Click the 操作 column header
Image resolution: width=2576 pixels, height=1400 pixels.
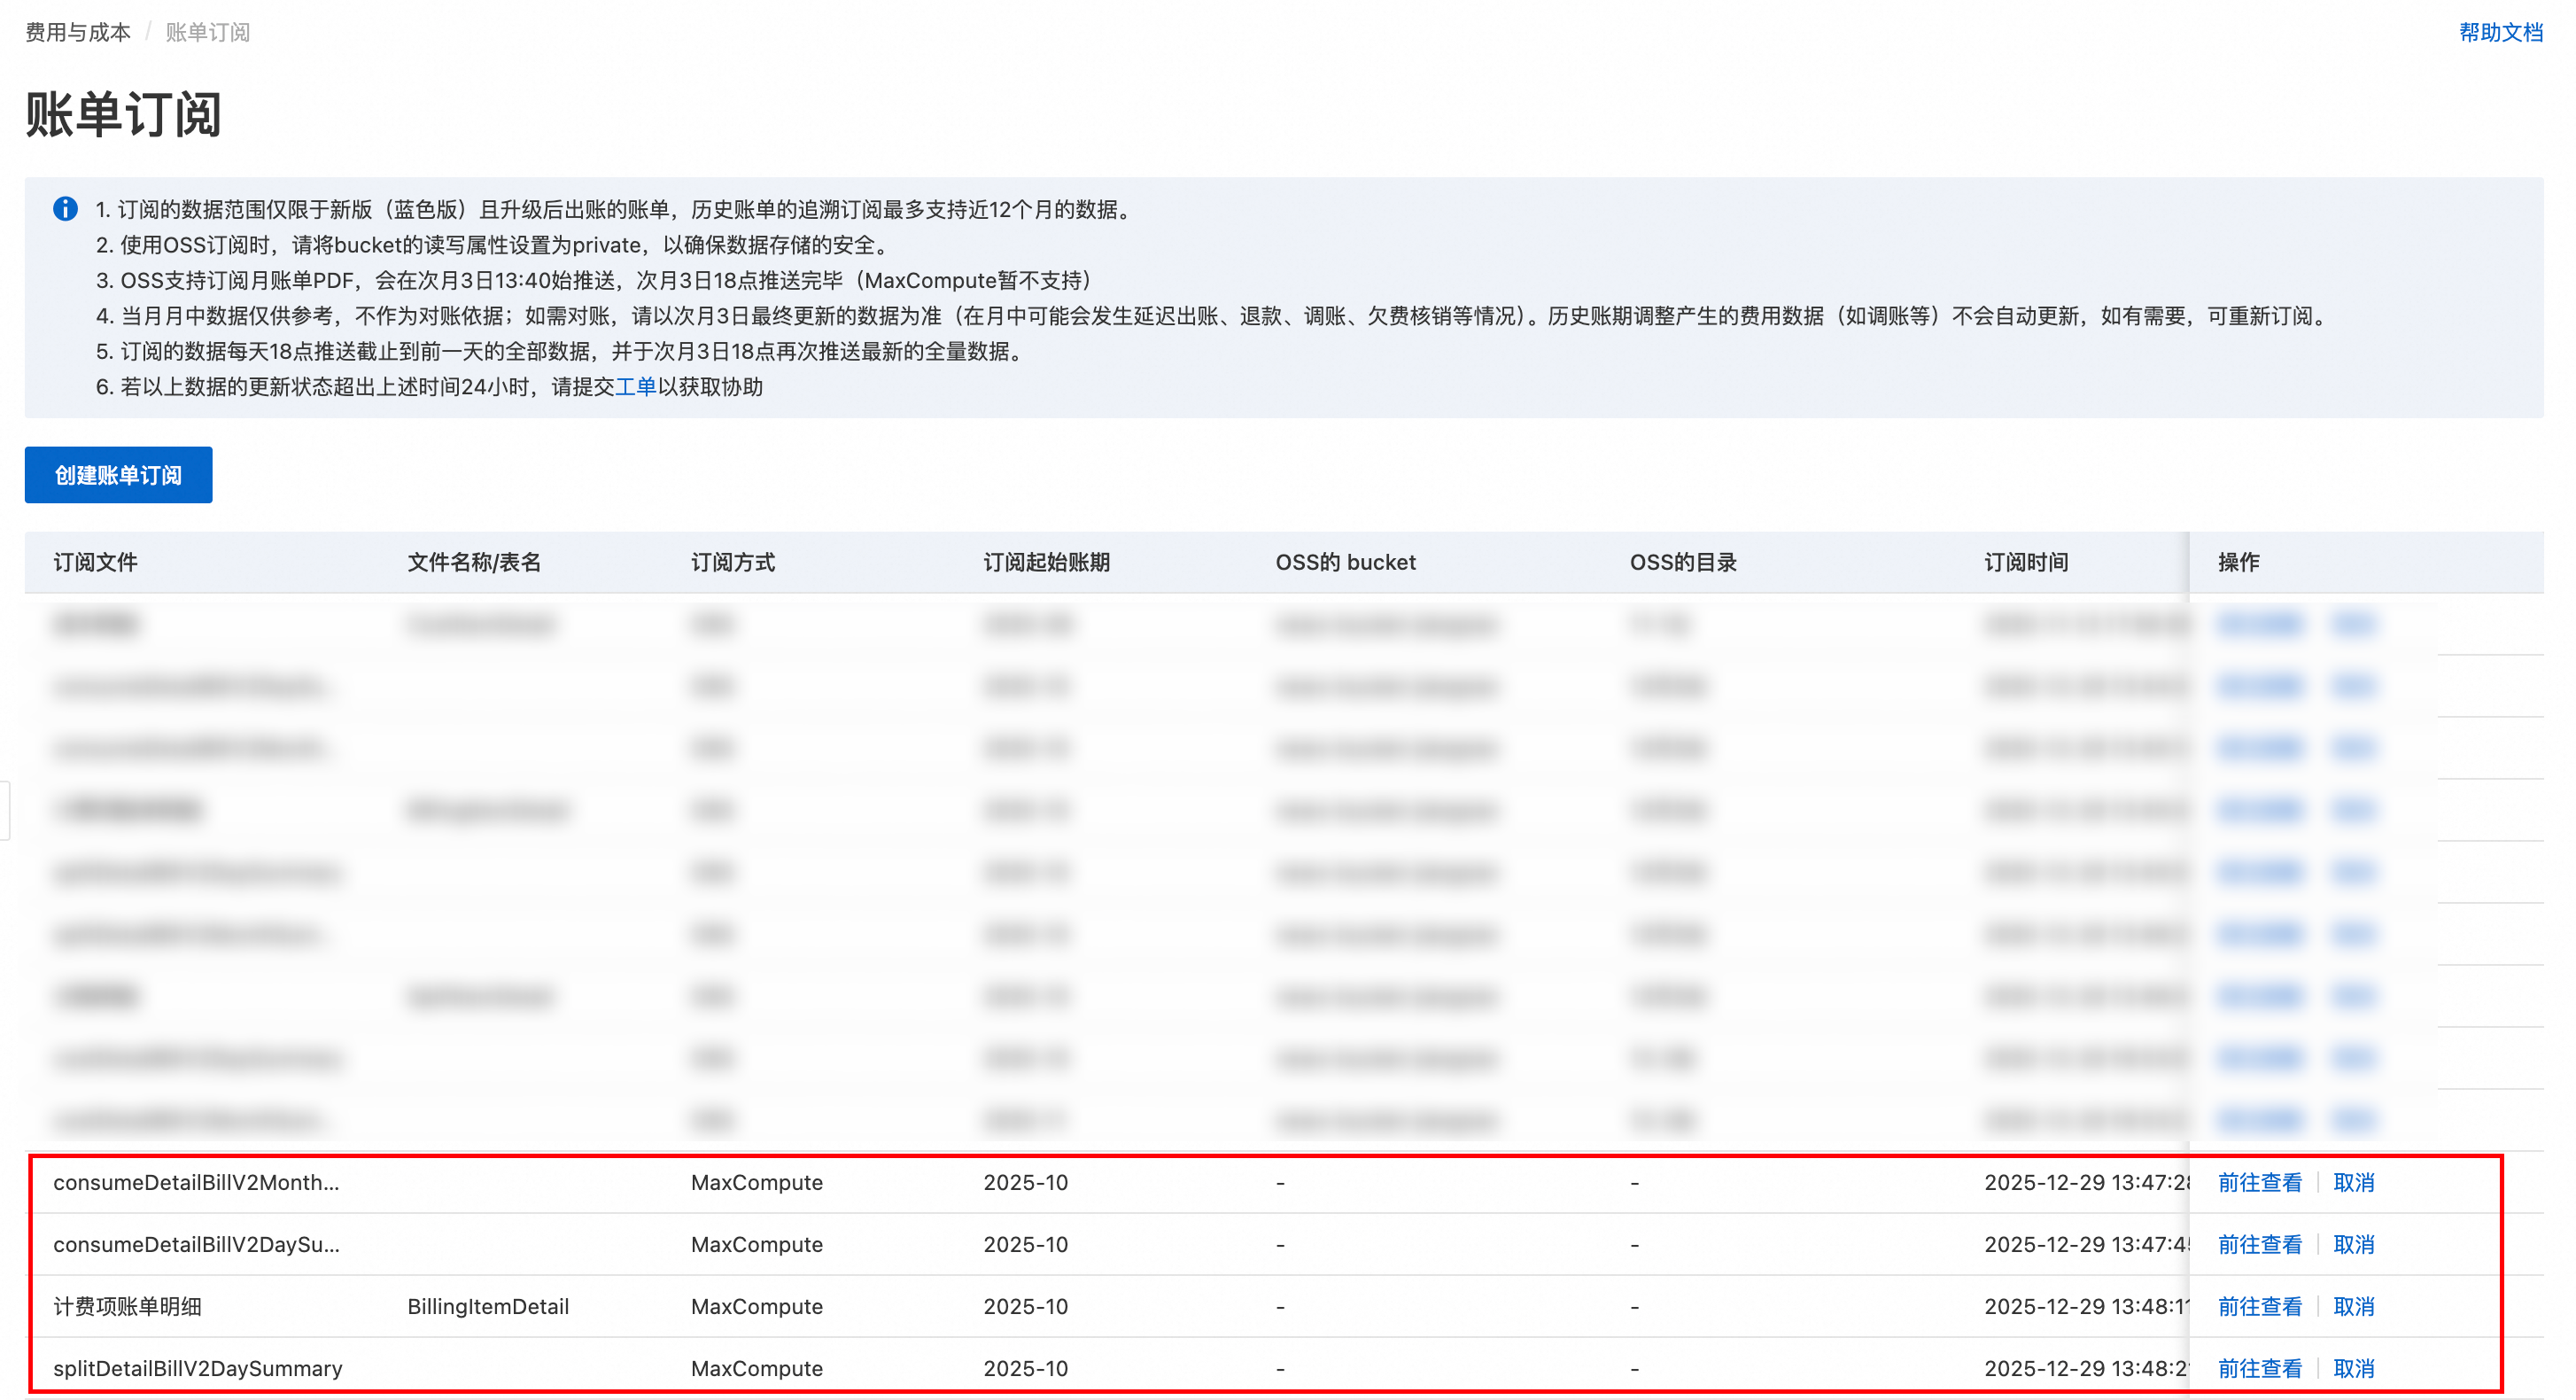pyautogui.click(x=2238, y=562)
